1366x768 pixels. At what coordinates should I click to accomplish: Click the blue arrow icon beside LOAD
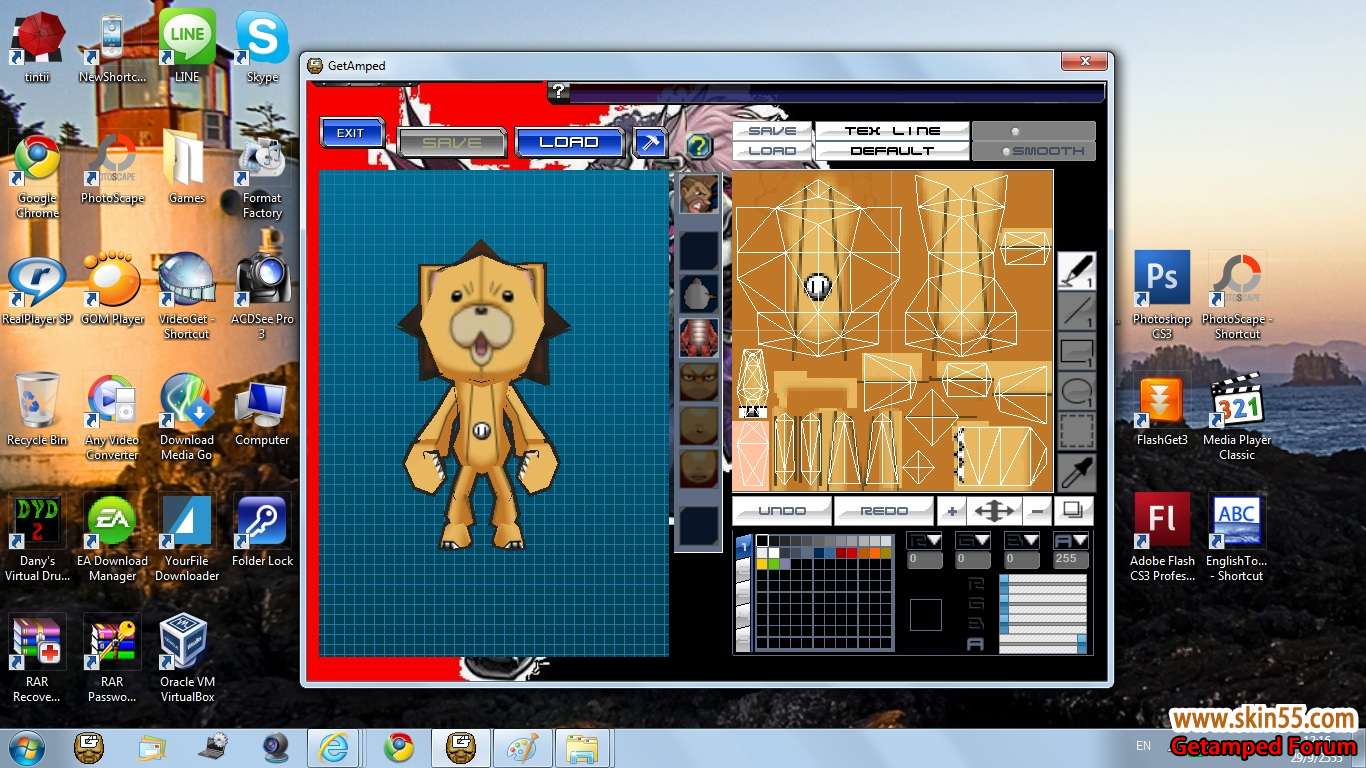click(x=650, y=142)
